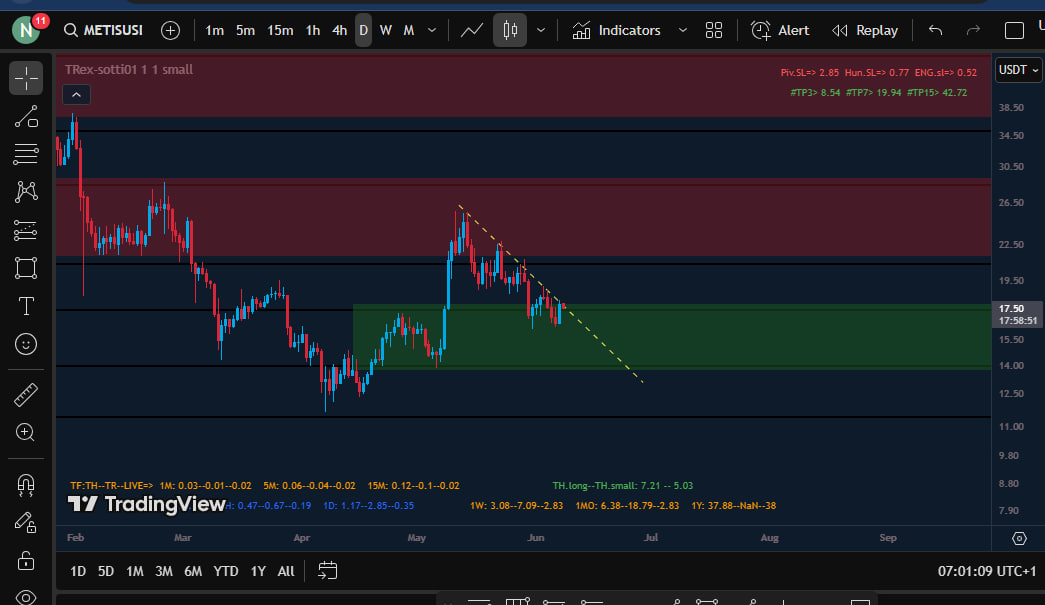This screenshot has height=605, width=1045.
Task: Select the 3M date range
Action: pyautogui.click(x=163, y=571)
